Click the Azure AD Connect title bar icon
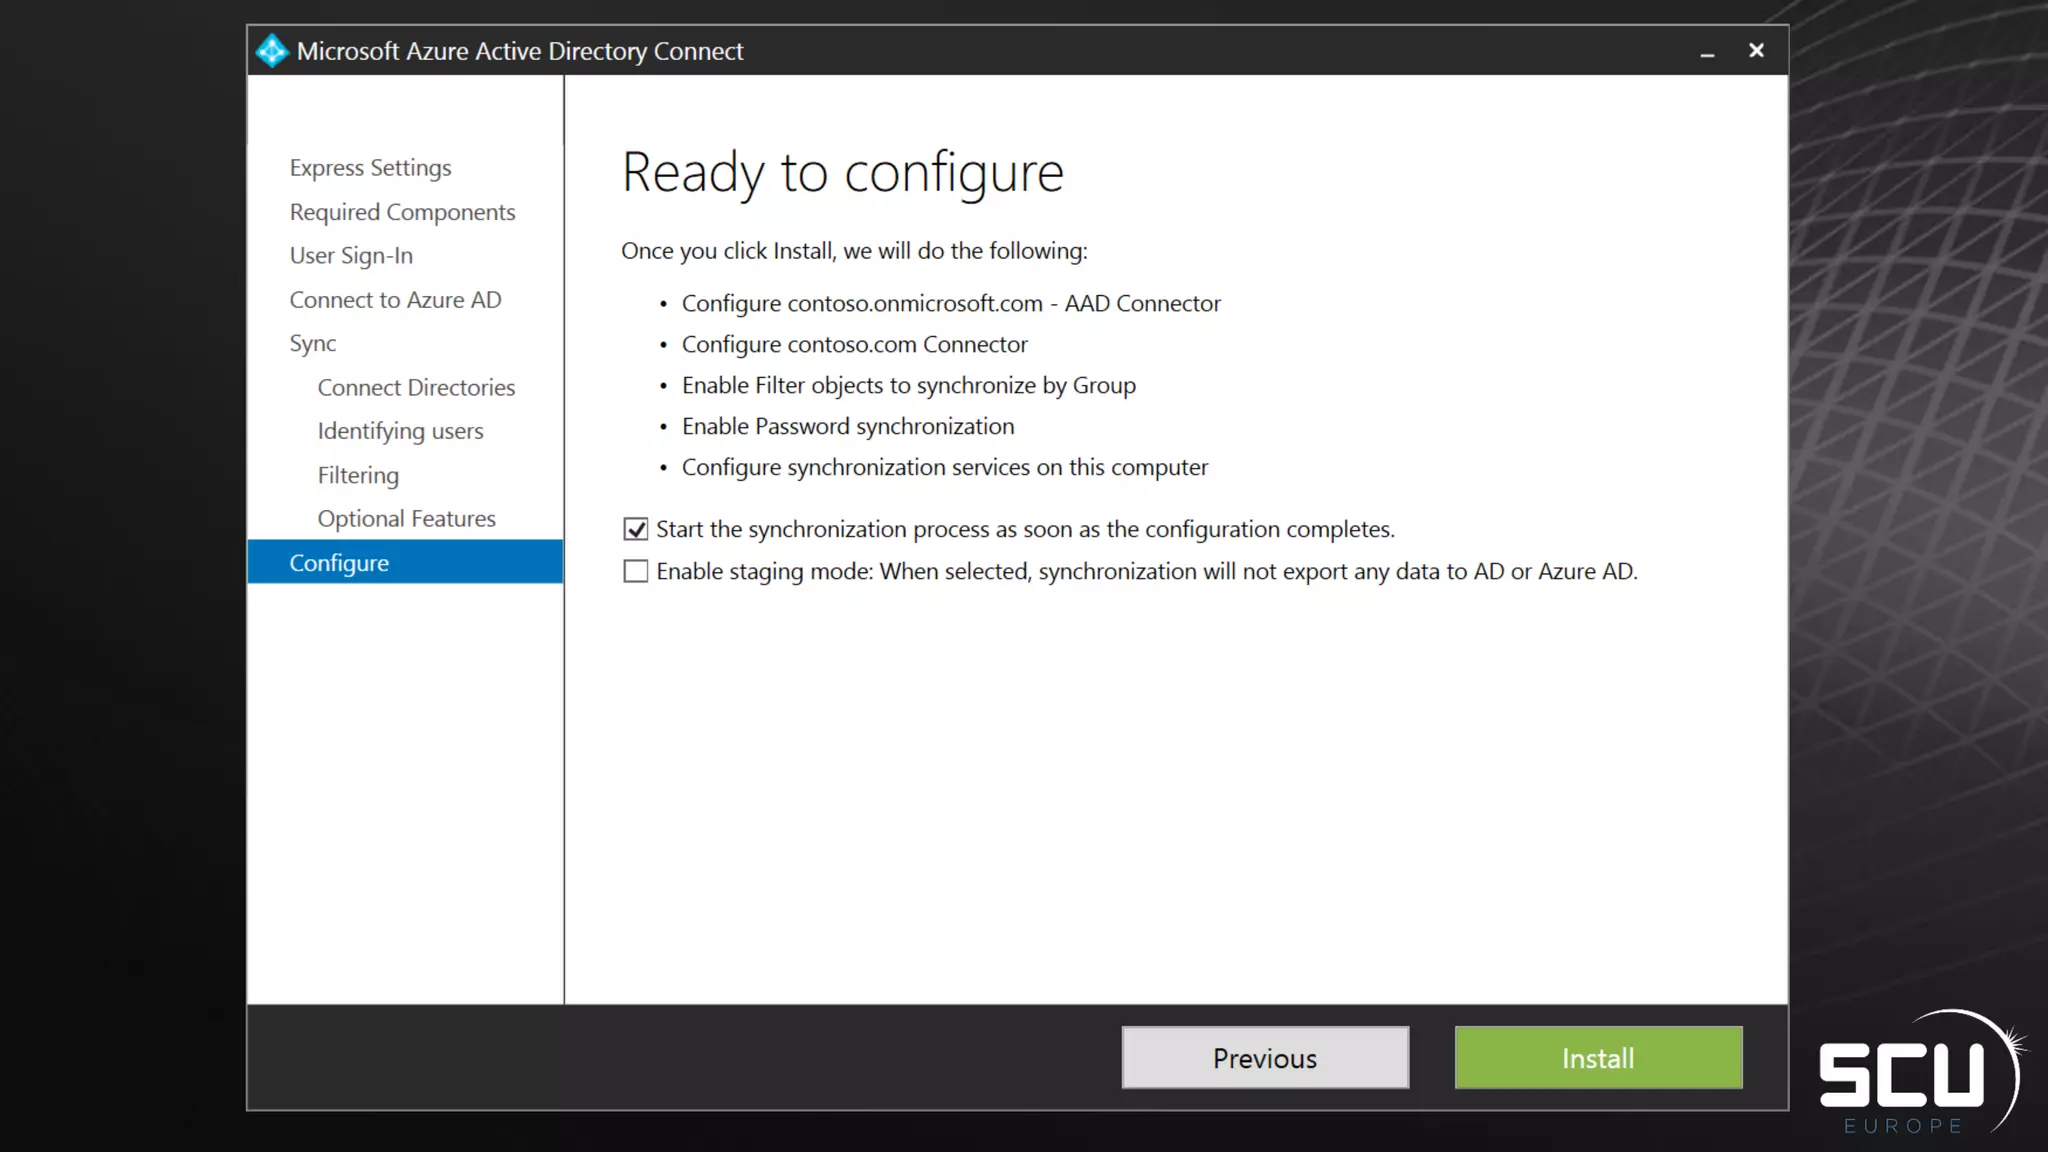Viewport: 2048px width, 1152px height. click(271, 51)
